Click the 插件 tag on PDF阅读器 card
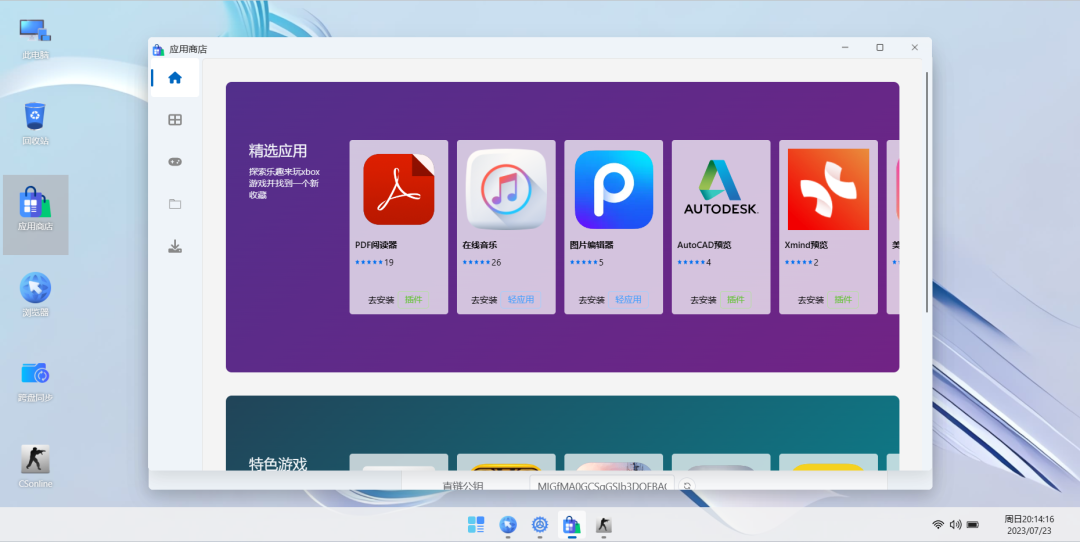The width and height of the screenshot is (1080, 542). point(414,300)
